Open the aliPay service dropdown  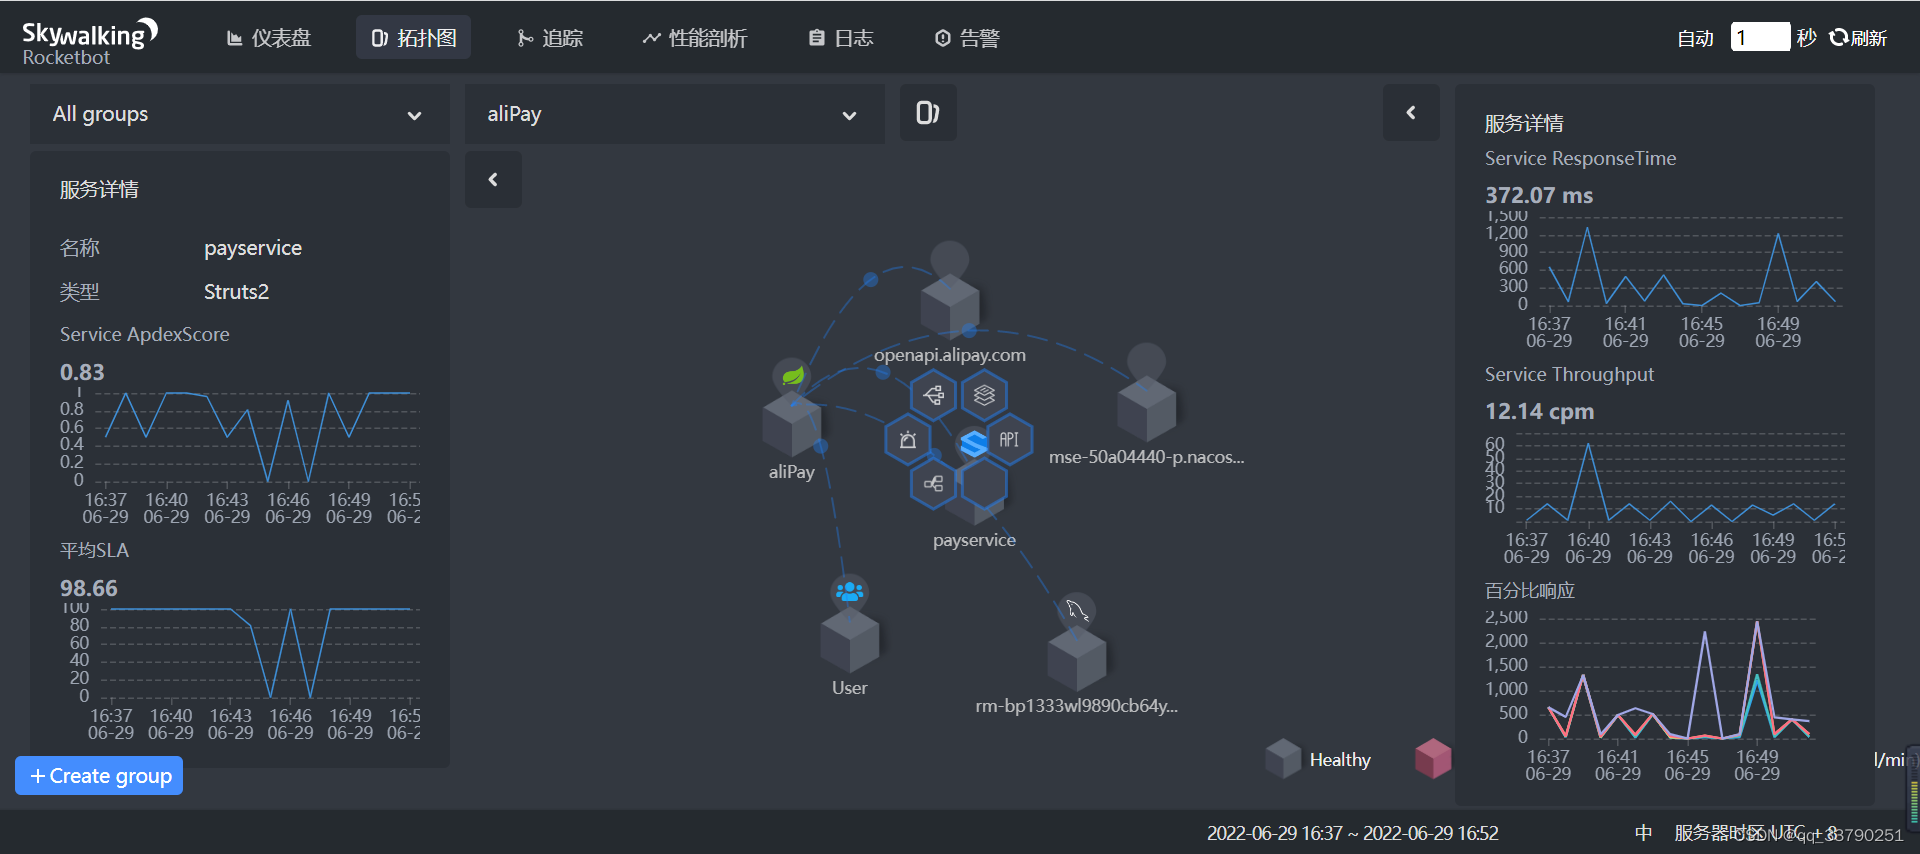pyautogui.click(x=674, y=114)
